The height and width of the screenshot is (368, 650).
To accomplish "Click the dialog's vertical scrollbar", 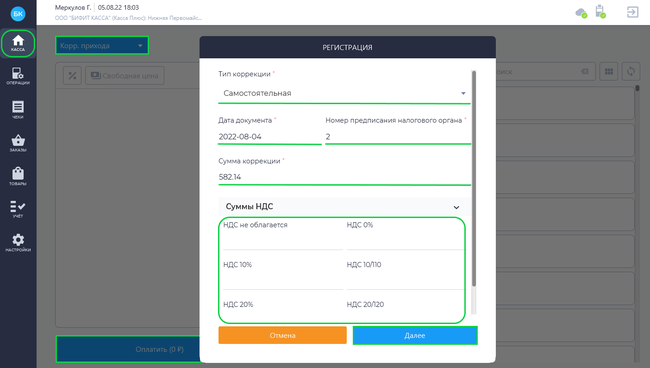I will (x=474, y=178).
